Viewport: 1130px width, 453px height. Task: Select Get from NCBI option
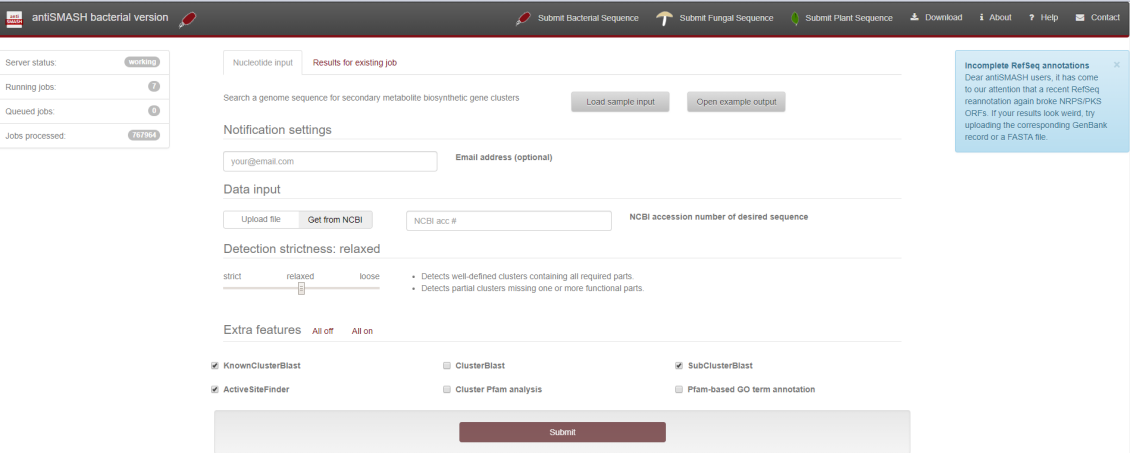[x=335, y=220]
